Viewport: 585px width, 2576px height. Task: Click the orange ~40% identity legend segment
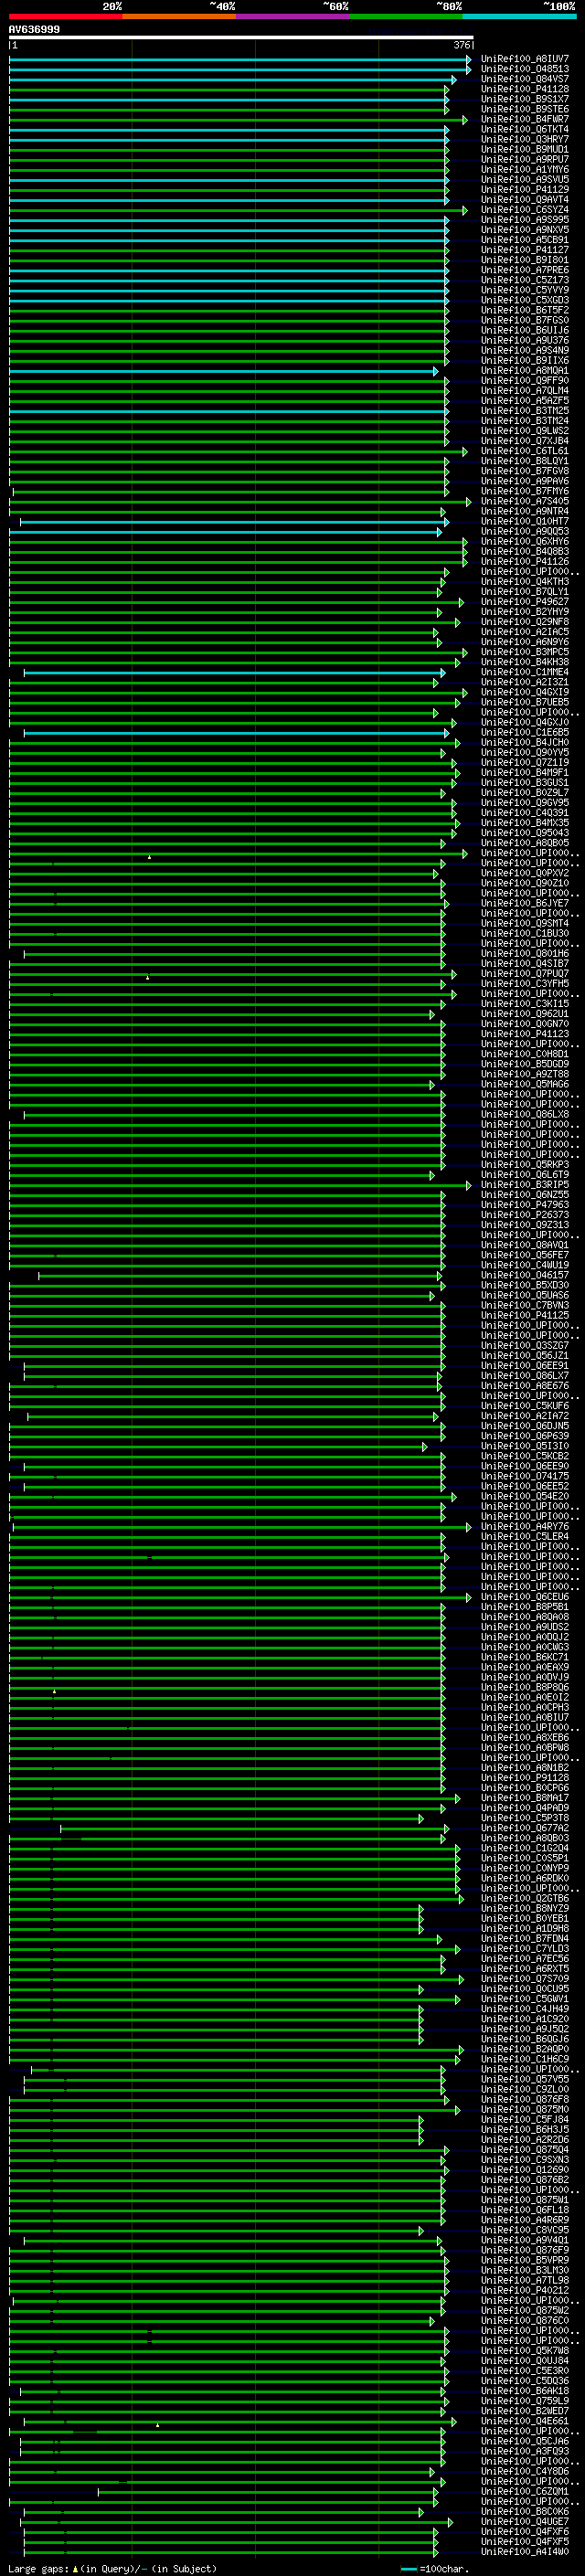coord(179,16)
